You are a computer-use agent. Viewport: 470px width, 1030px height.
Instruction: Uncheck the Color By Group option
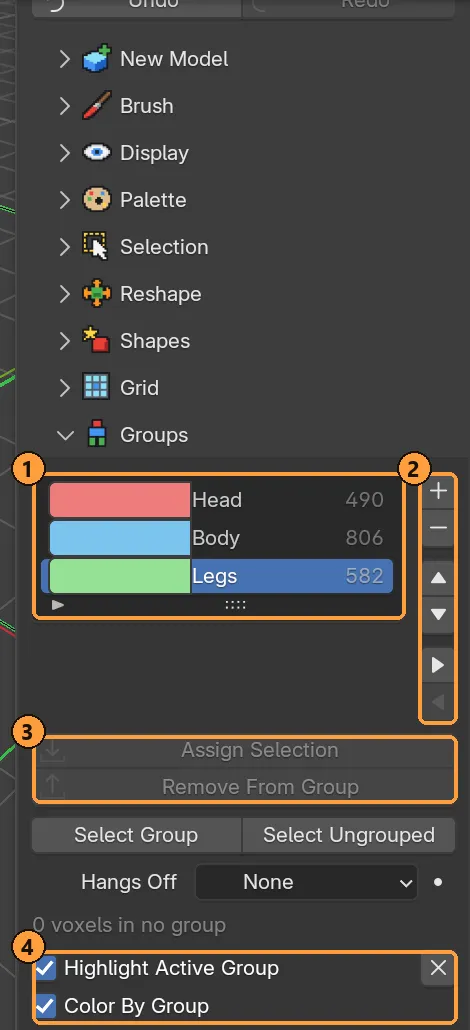(45, 1006)
